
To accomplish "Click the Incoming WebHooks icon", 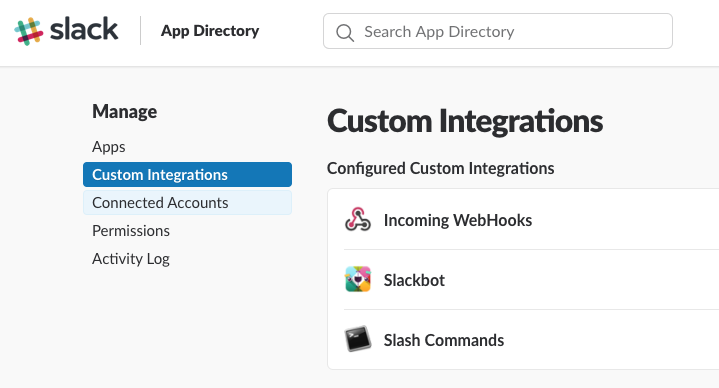I will [358, 220].
